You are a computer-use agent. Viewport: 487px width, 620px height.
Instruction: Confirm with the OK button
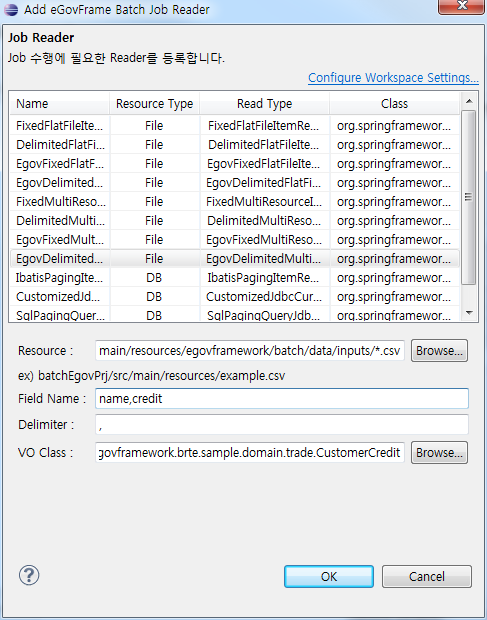[x=329, y=577]
